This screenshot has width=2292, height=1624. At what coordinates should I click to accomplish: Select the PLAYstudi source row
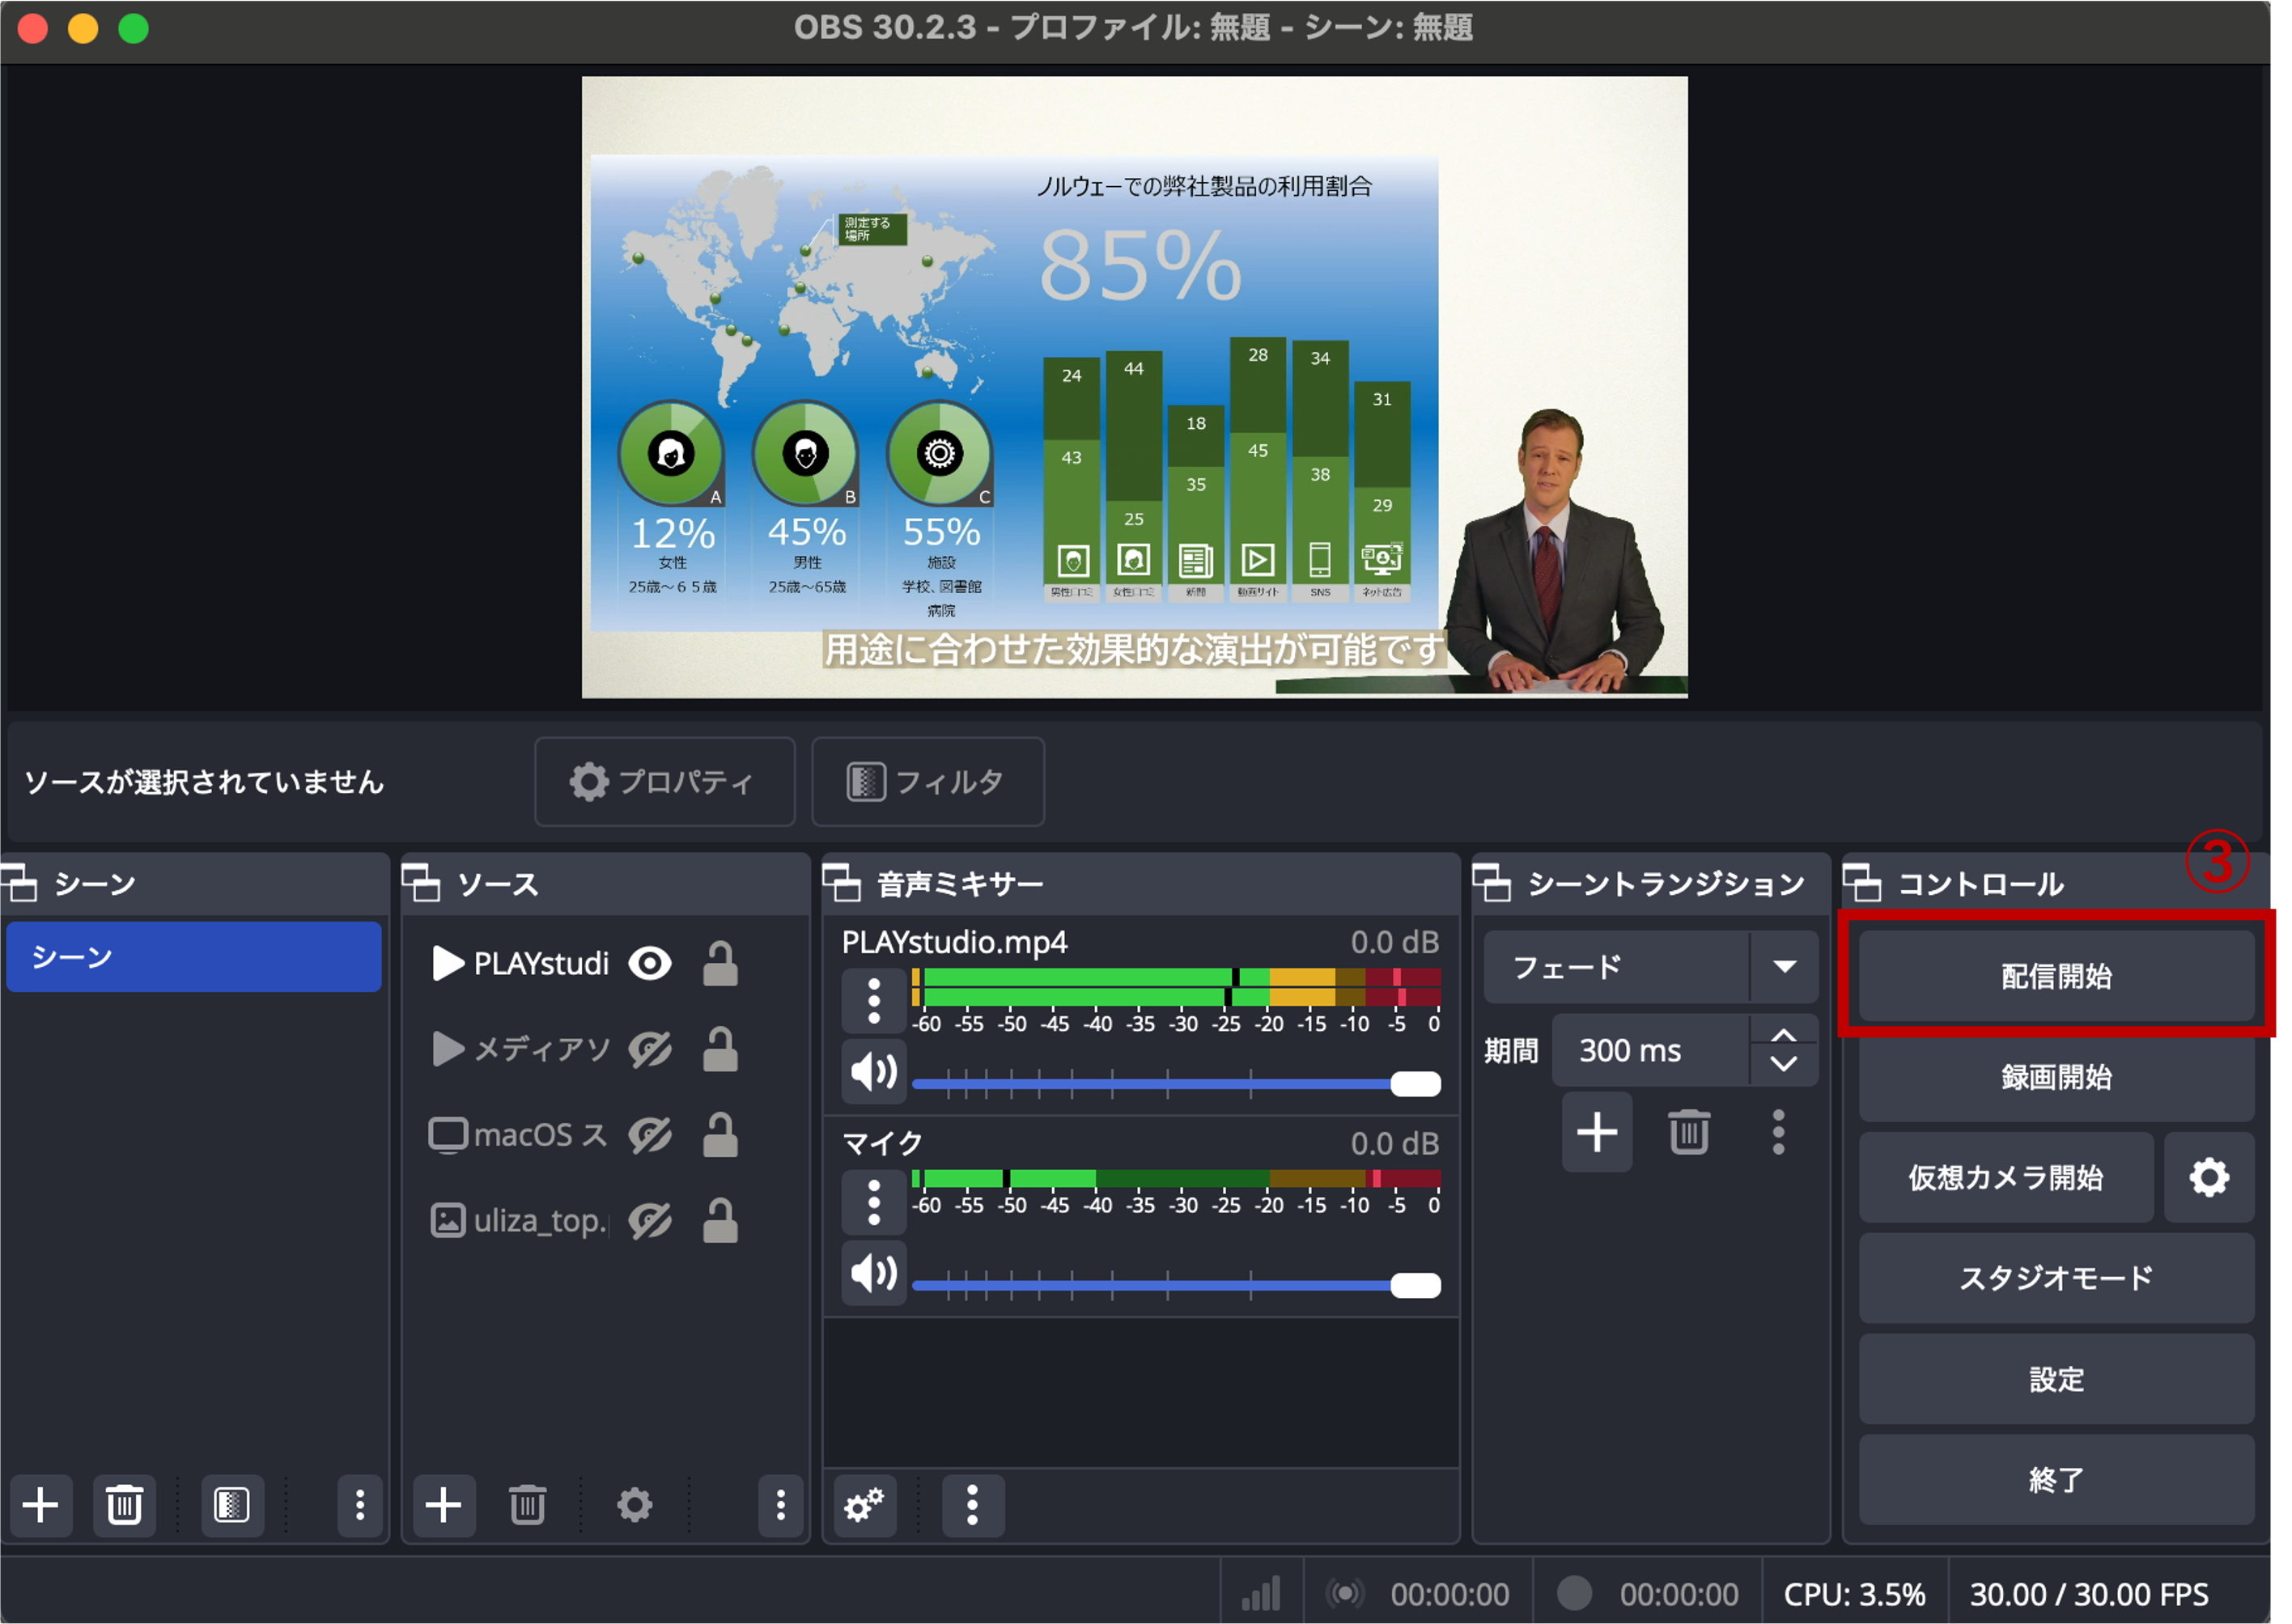pyautogui.click(x=606, y=963)
